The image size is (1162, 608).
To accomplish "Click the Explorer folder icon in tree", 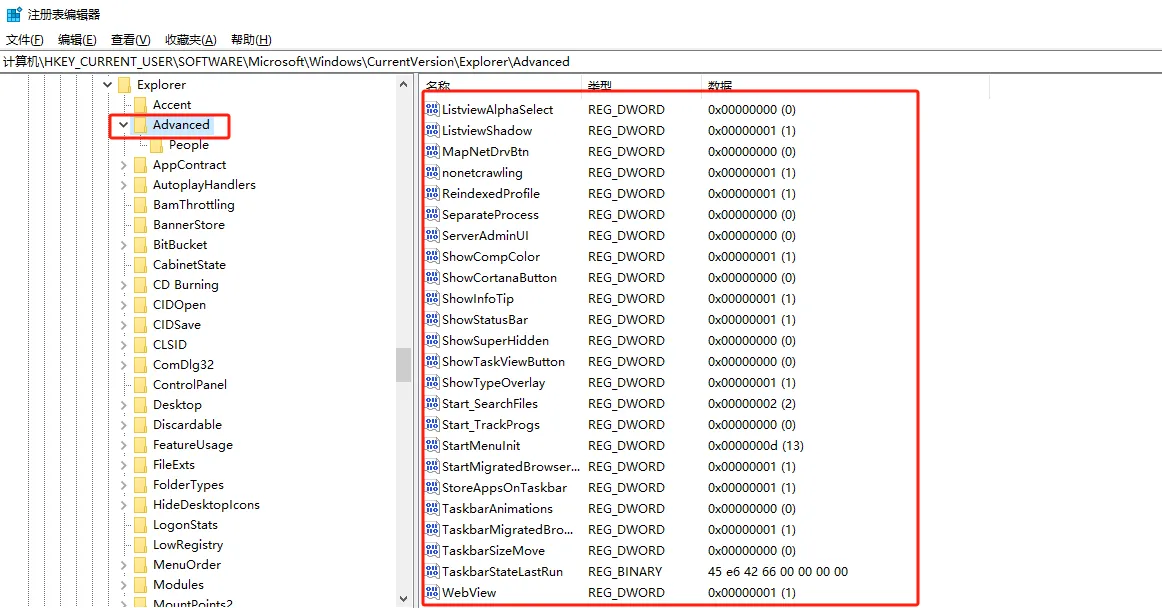I will tap(124, 85).
